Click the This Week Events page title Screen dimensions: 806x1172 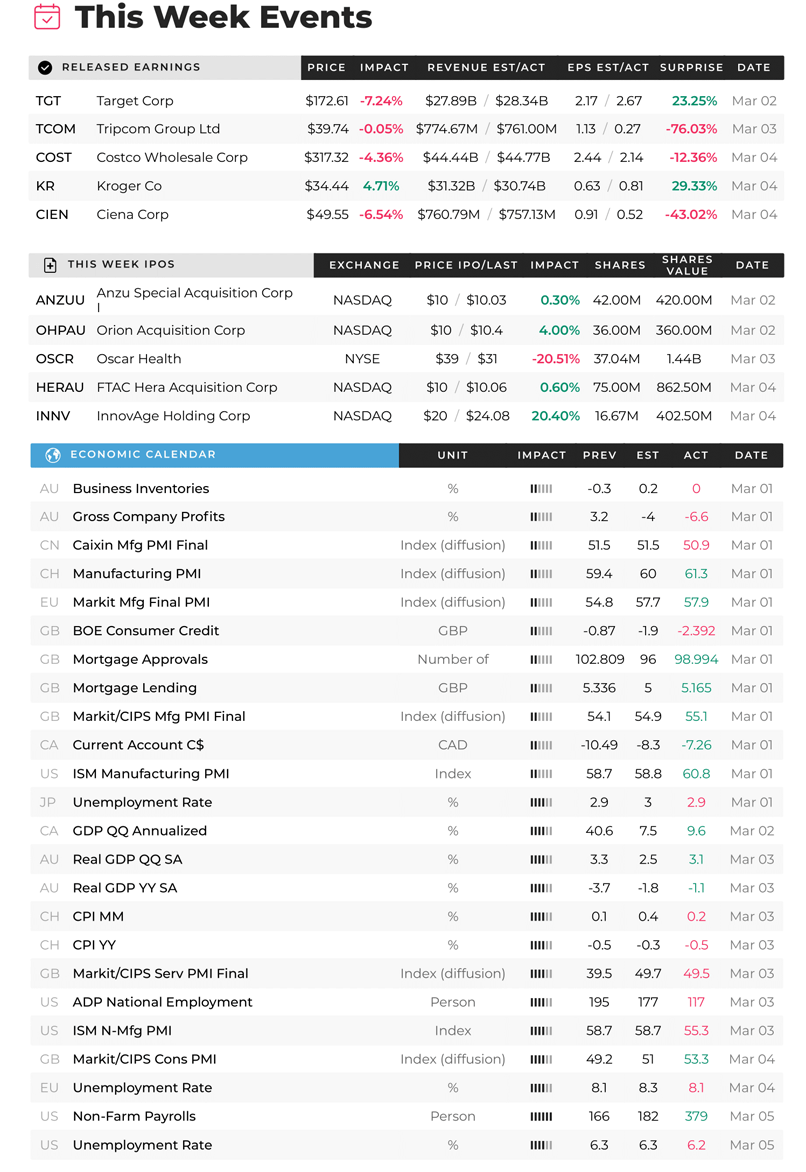coord(223,16)
